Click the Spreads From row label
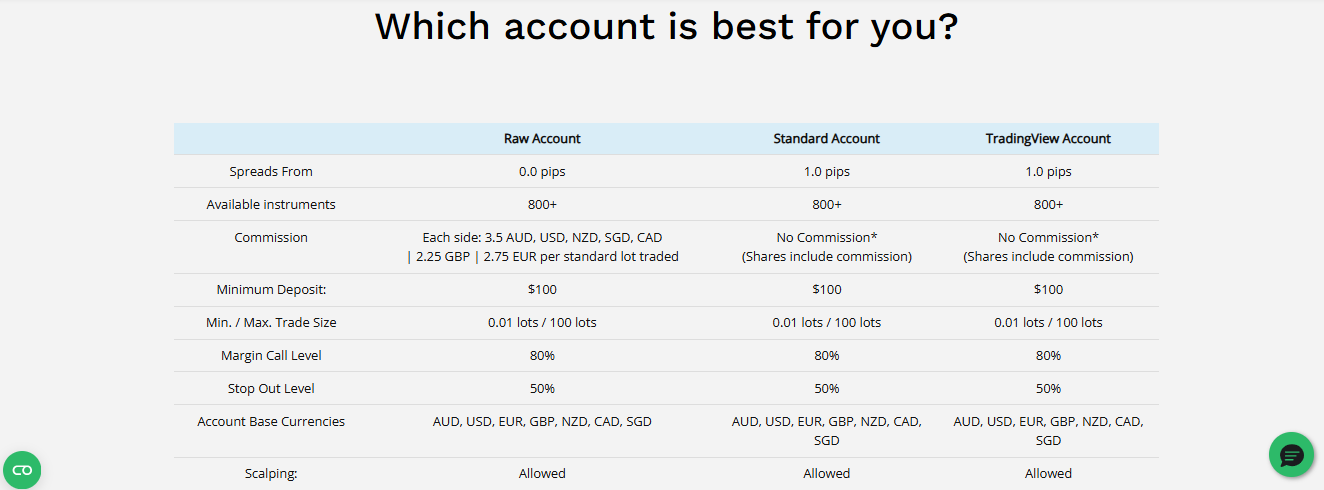The width and height of the screenshot is (1324, 490). click(271, 172)
